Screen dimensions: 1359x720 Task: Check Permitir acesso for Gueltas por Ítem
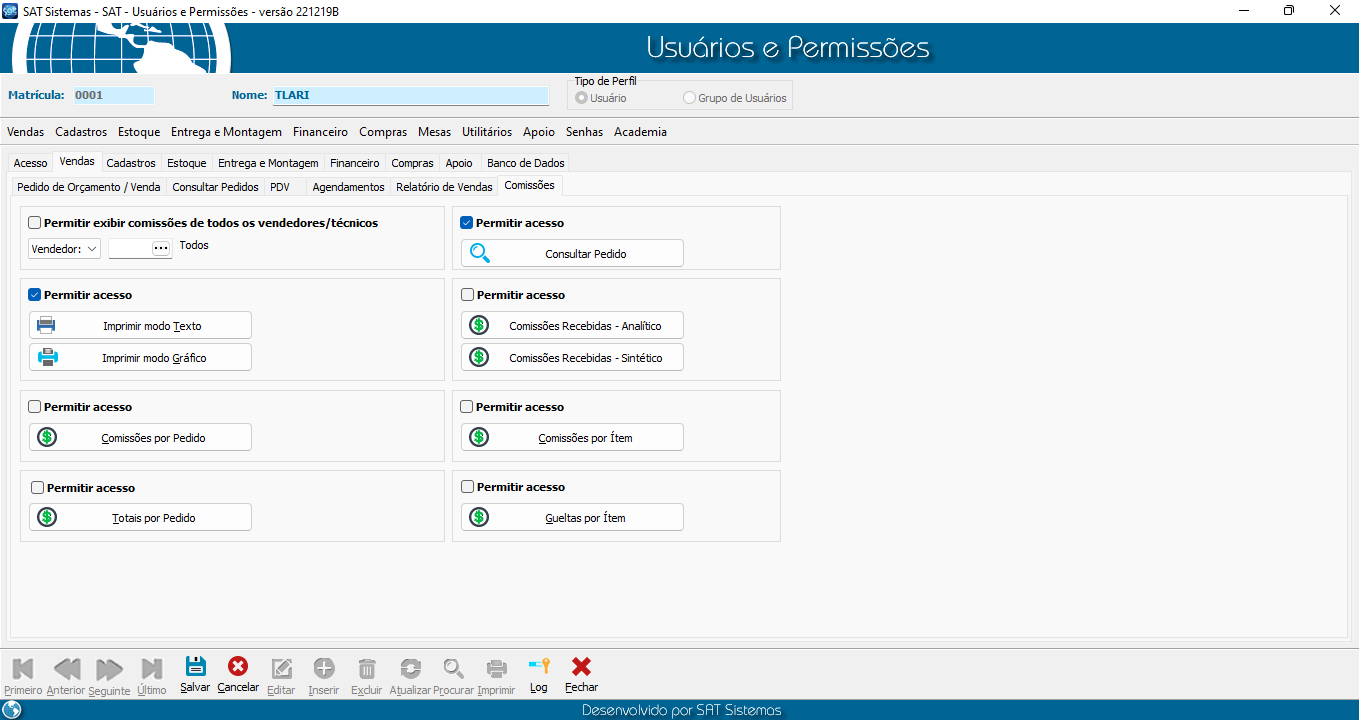pos(467,487)
